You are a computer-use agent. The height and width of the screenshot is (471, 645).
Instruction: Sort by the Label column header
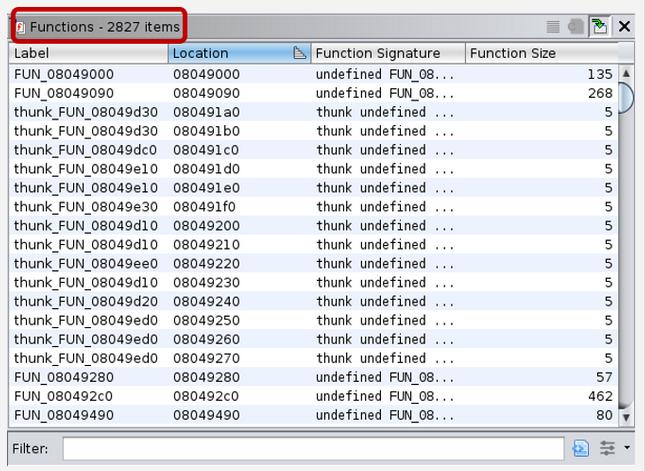pos(88,53)
